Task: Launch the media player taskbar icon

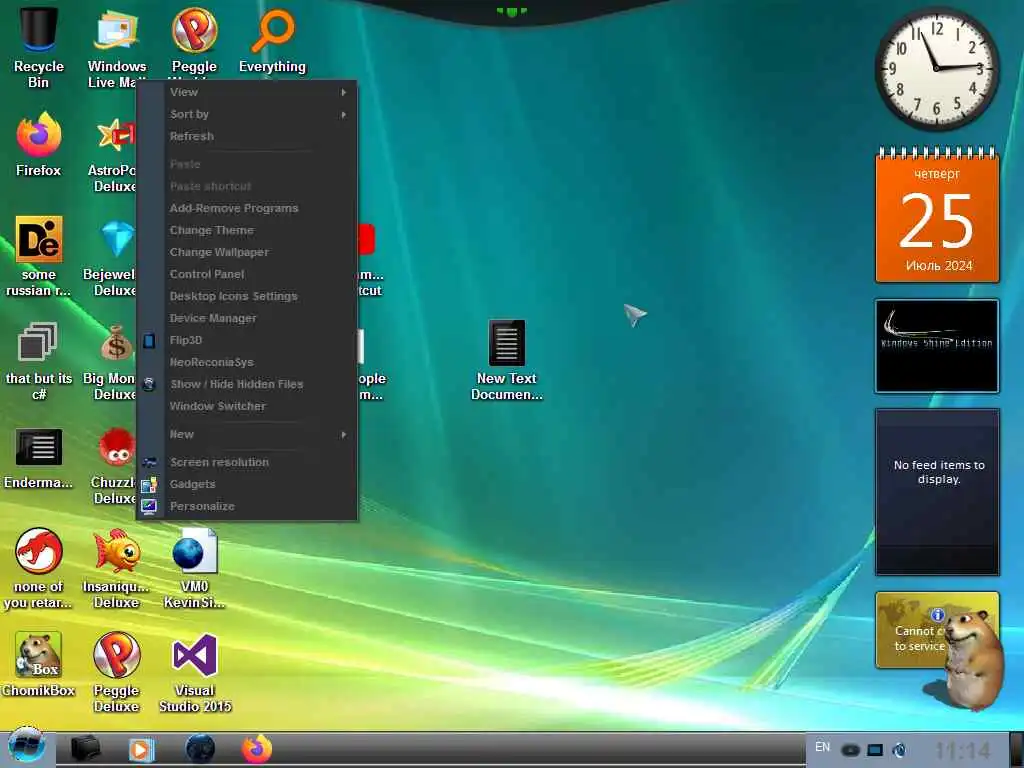Action: tap(140, 749)
